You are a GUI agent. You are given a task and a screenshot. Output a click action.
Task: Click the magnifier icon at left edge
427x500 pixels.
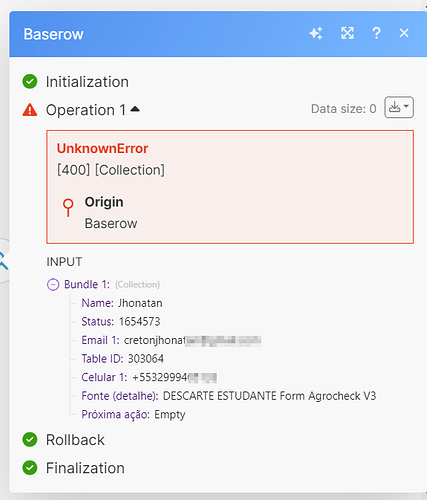click(x=3, y=261)
